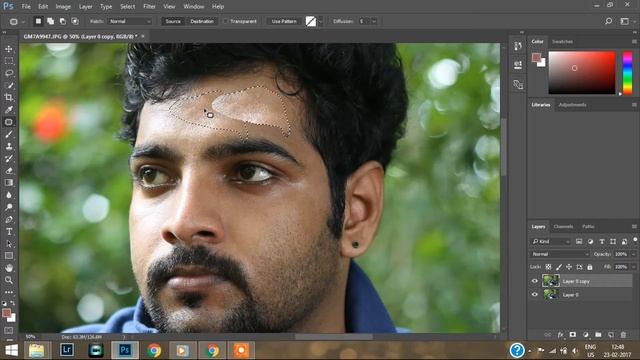640x360 pixels.
Task: Select the Quick Selection tool
Action: (9, 86)
